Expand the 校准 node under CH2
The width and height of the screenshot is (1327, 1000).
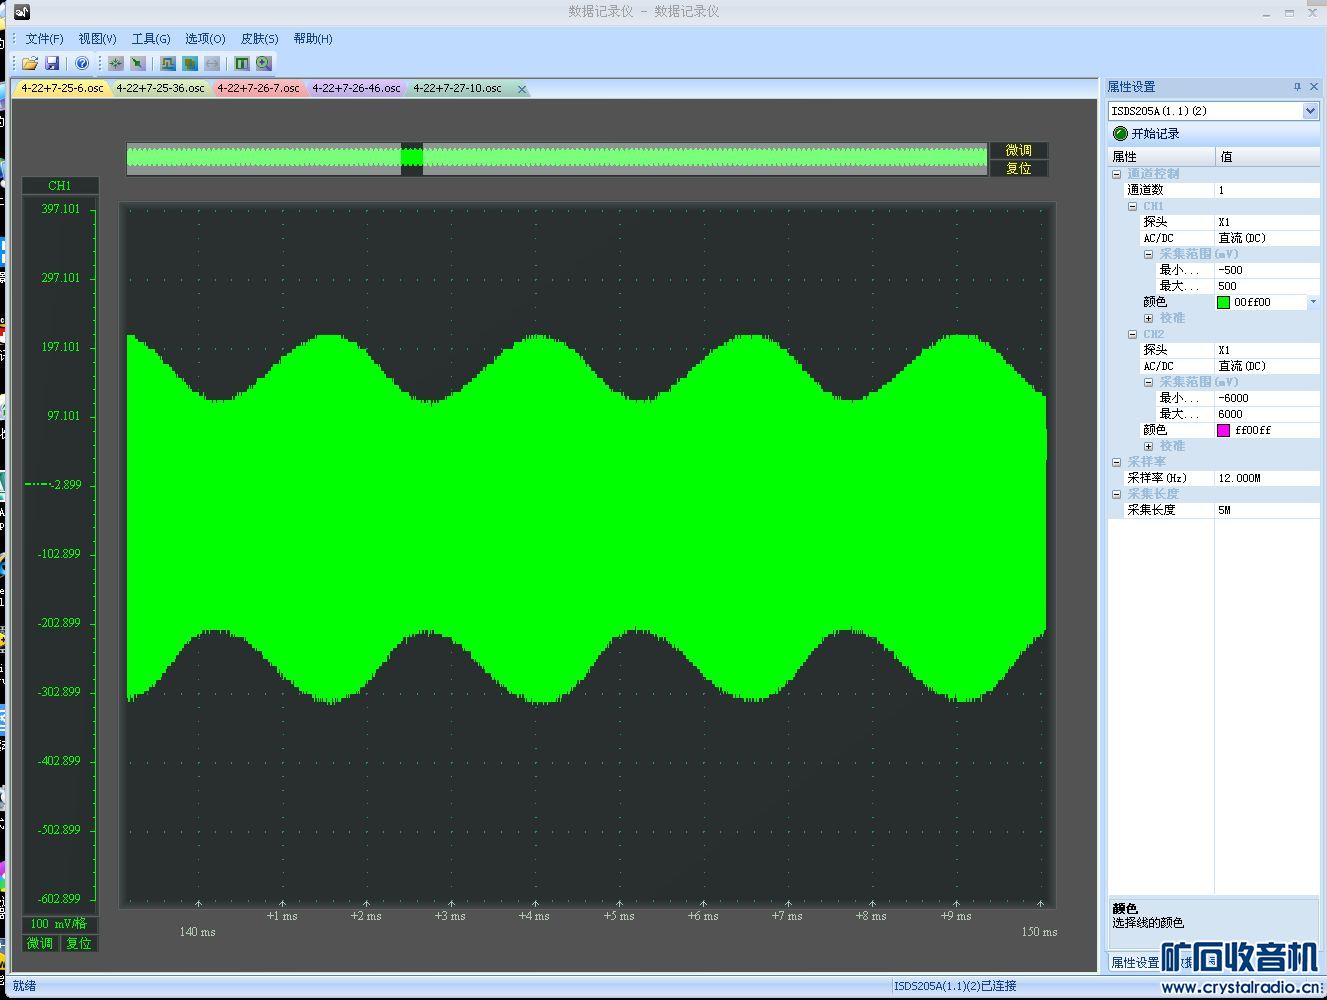tap(1148, 446)
